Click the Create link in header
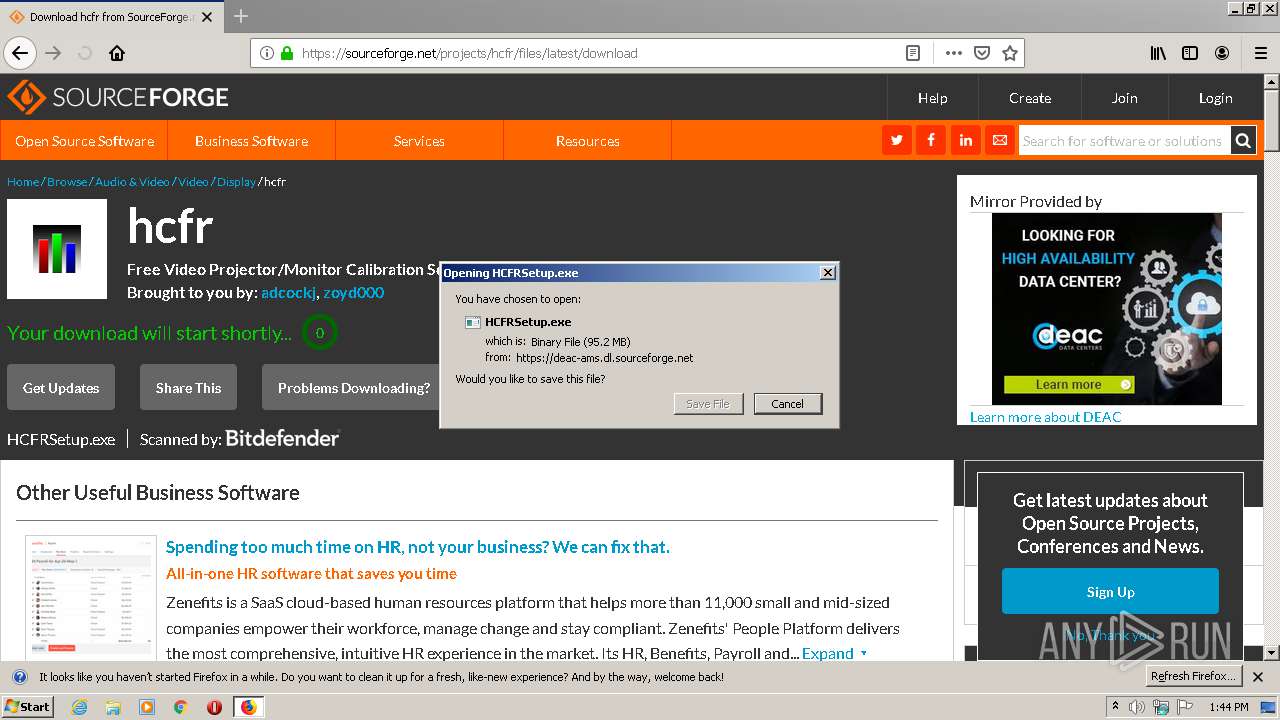The image size is (1280, 720). 1030,98
